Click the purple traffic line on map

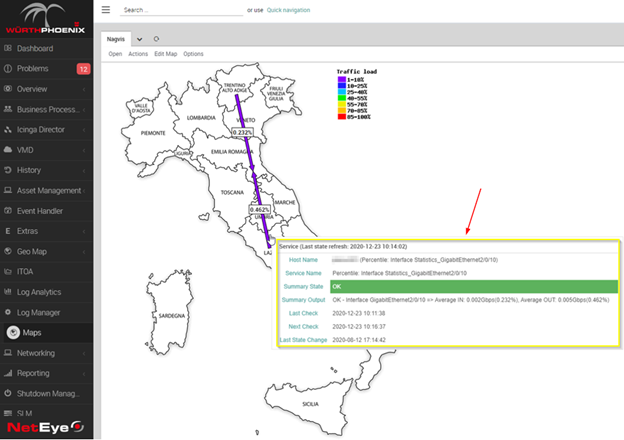[x=252, y=169]
